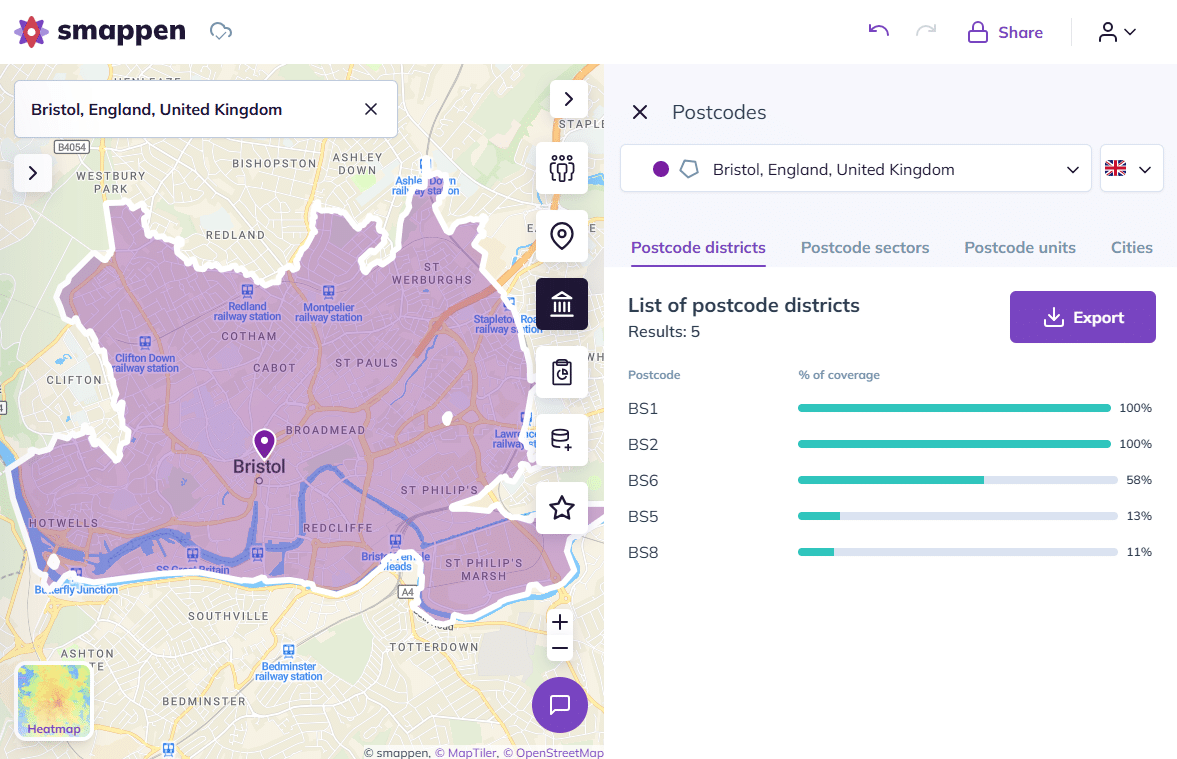
Task: Open the favorites star tool
Action: [562, 508]
